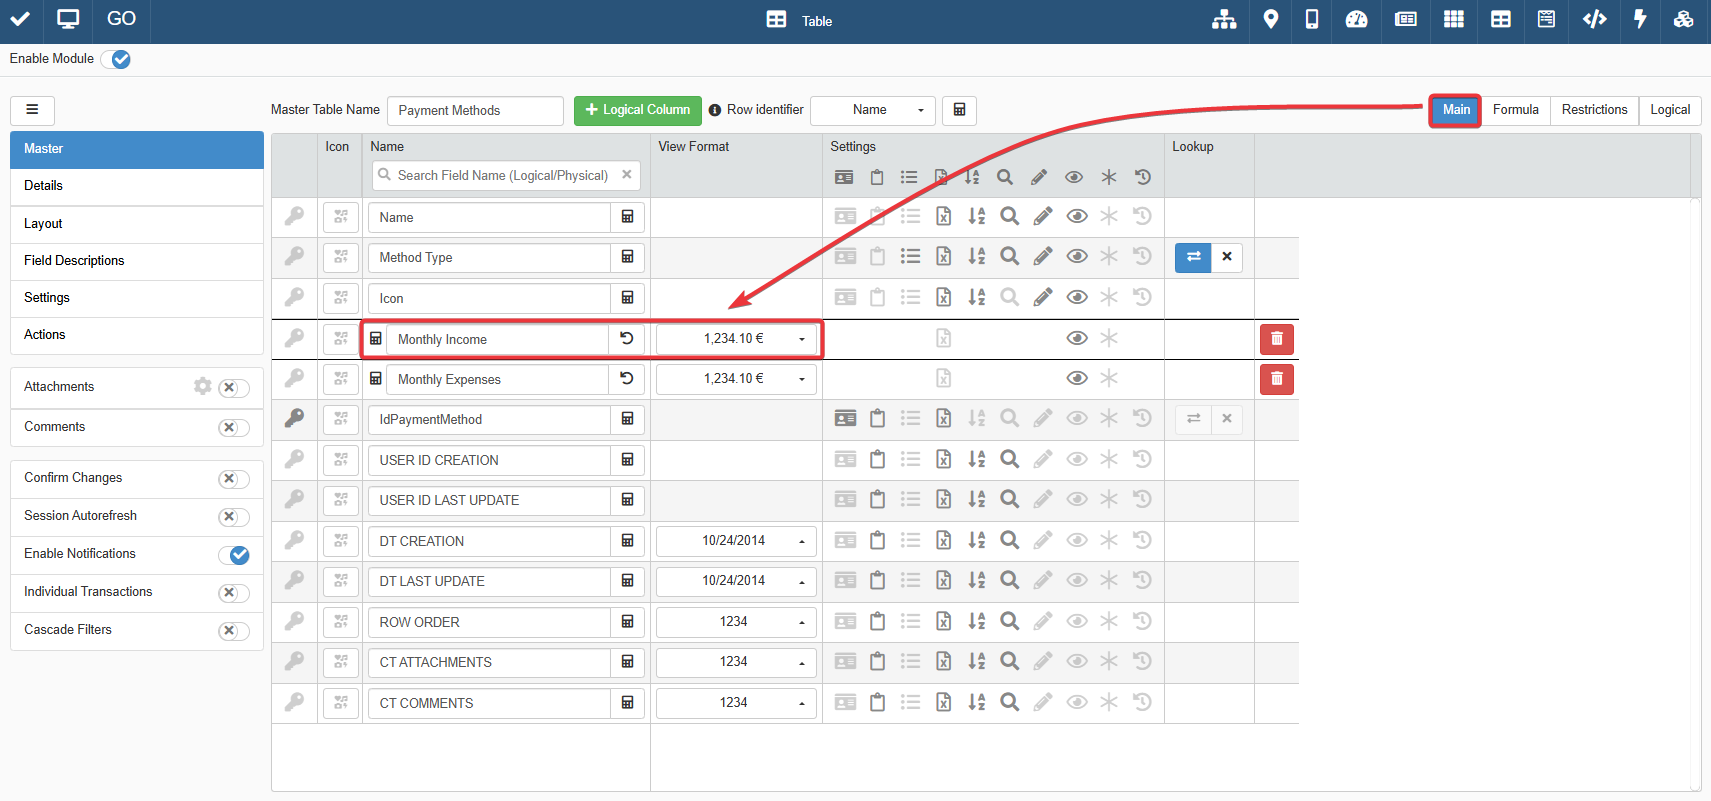Switch to the Restrictions tab
This screenshot has height=801, width=1711.
coord(1594,110)
